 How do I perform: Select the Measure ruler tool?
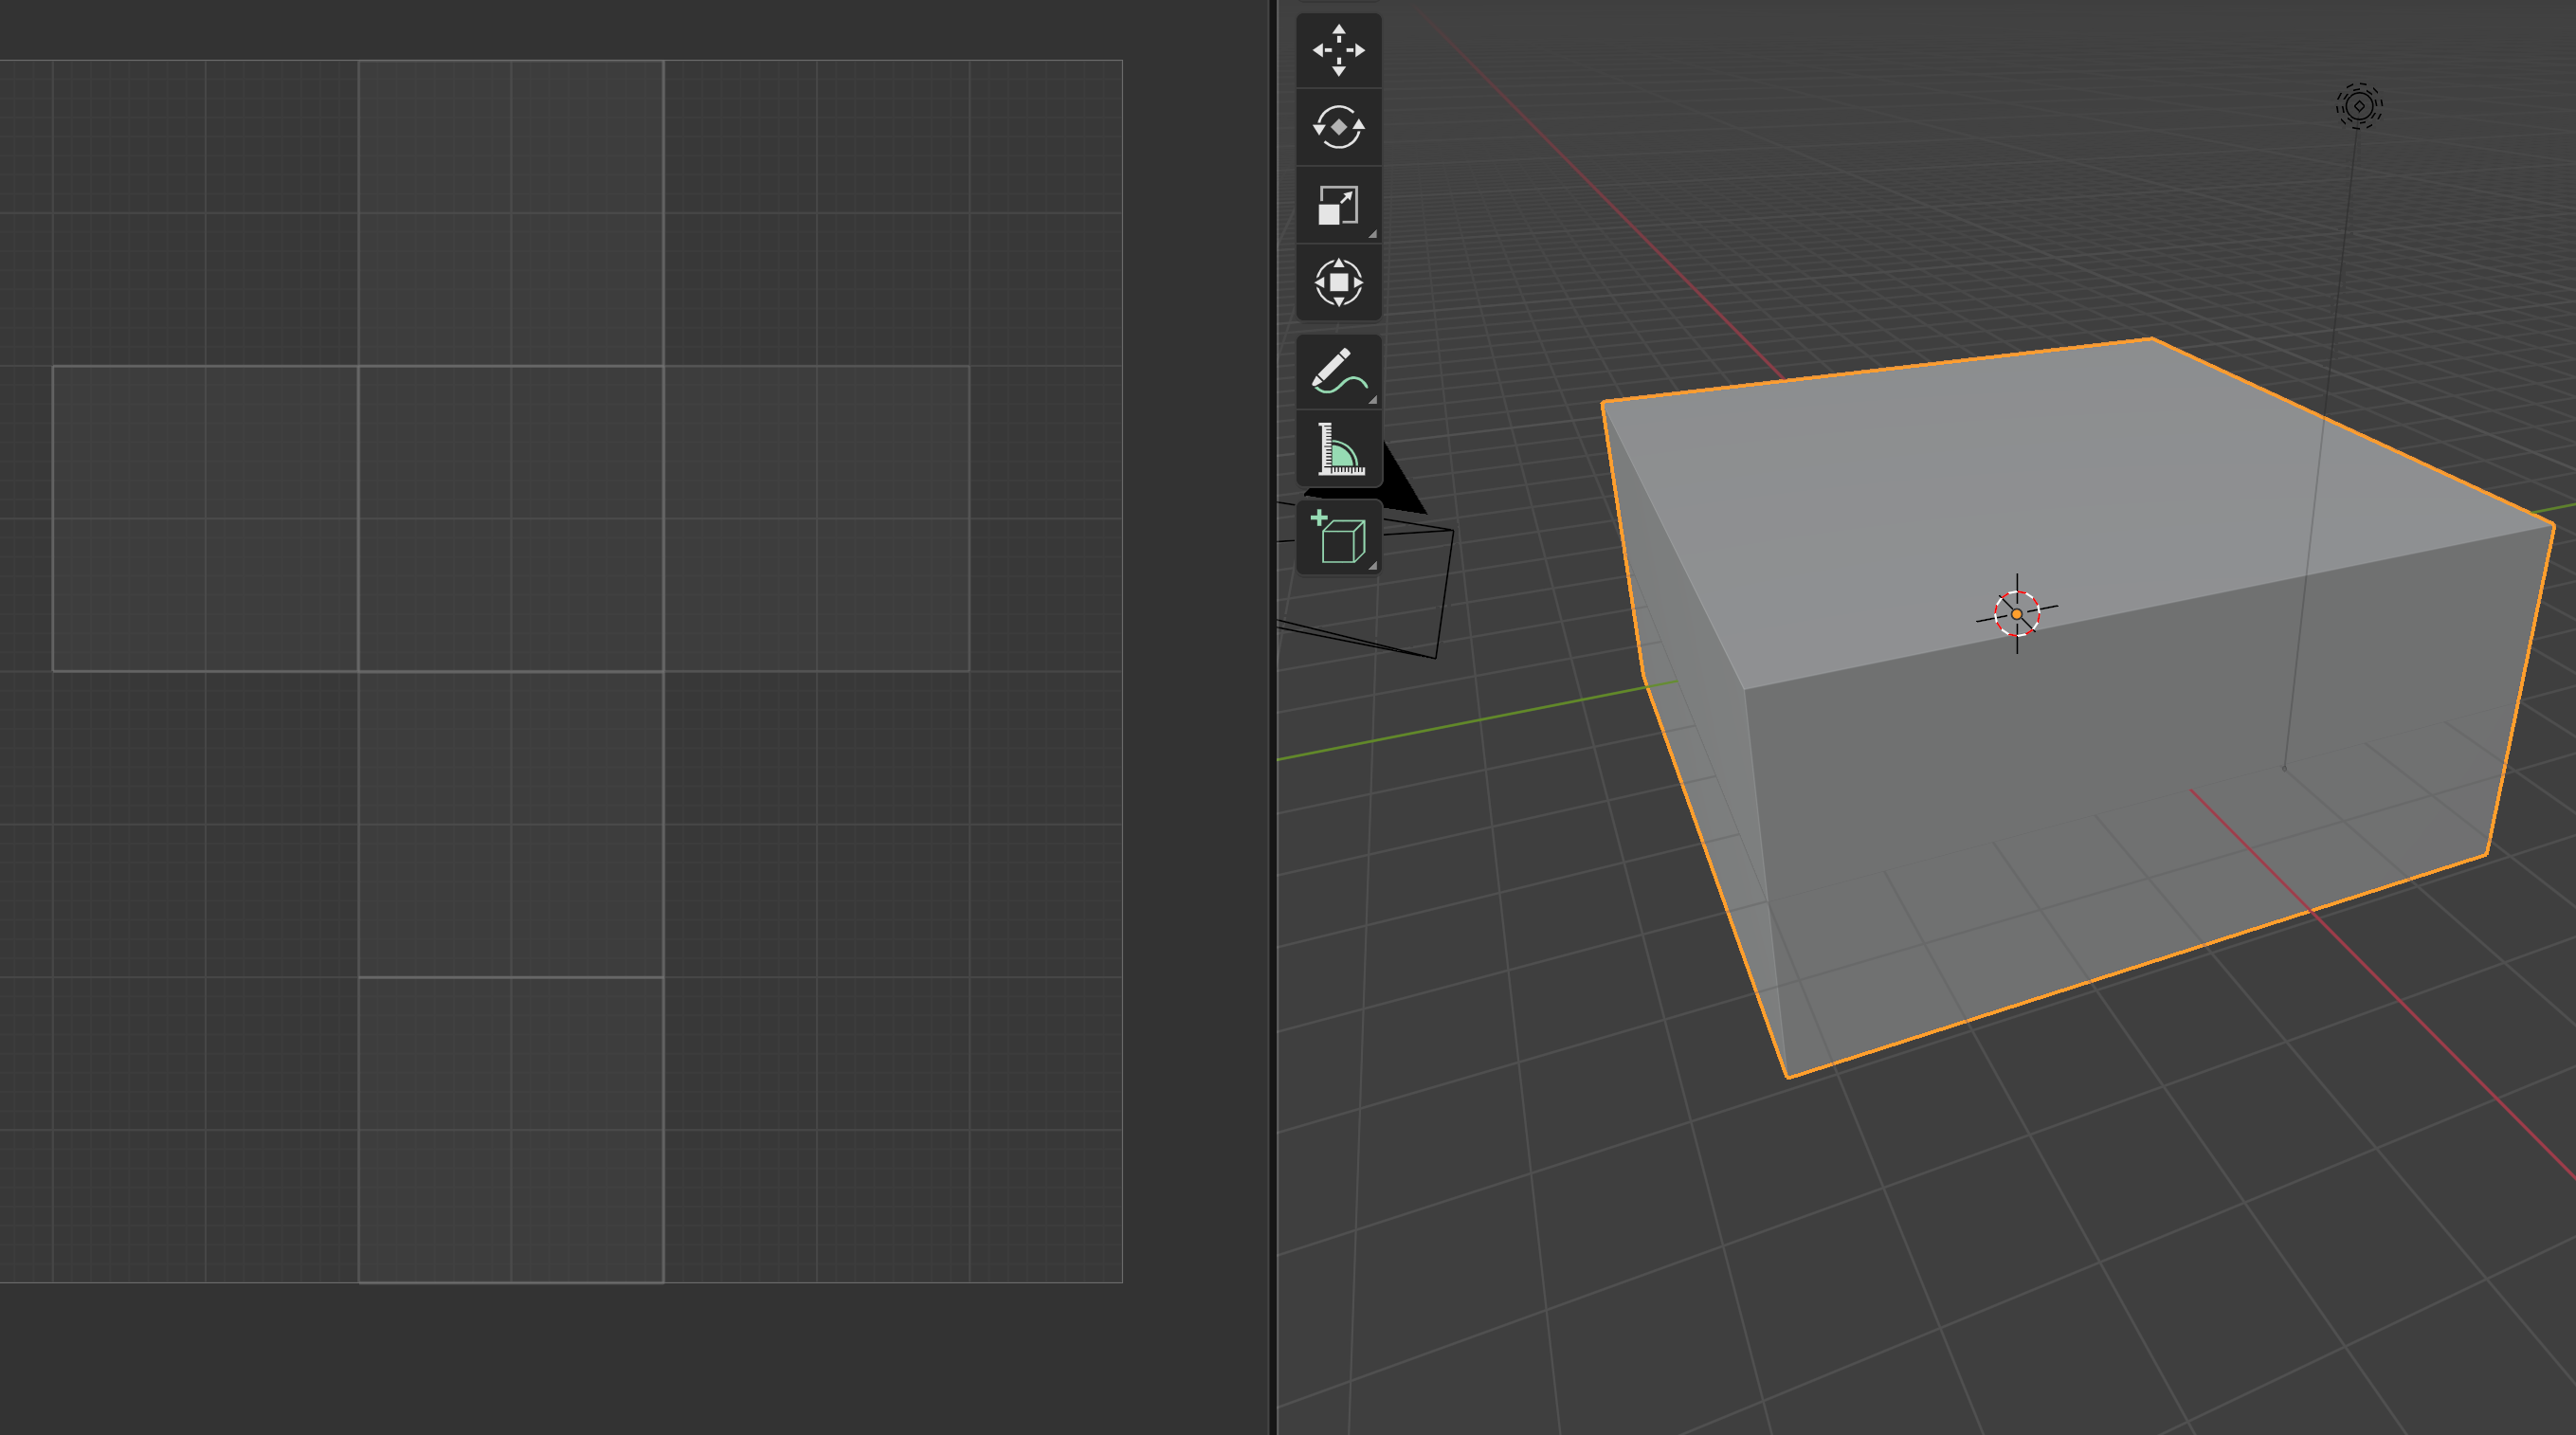tap(1338, 449)
